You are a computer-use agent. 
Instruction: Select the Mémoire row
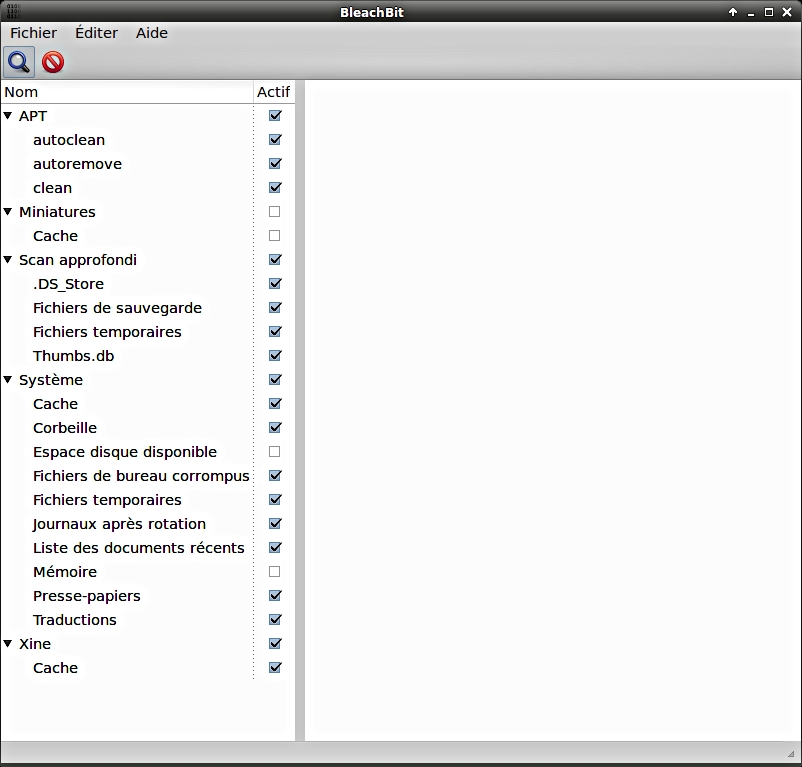tap(147, 571)
